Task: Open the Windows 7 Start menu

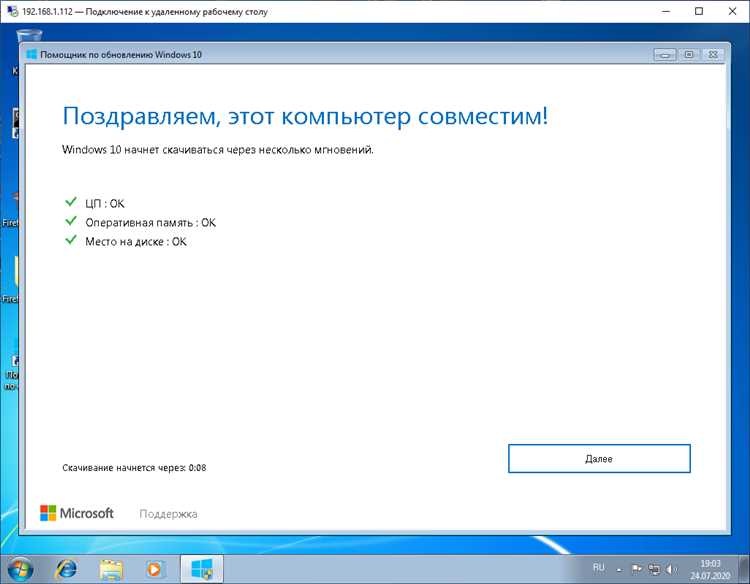Action: coord(22,569)
